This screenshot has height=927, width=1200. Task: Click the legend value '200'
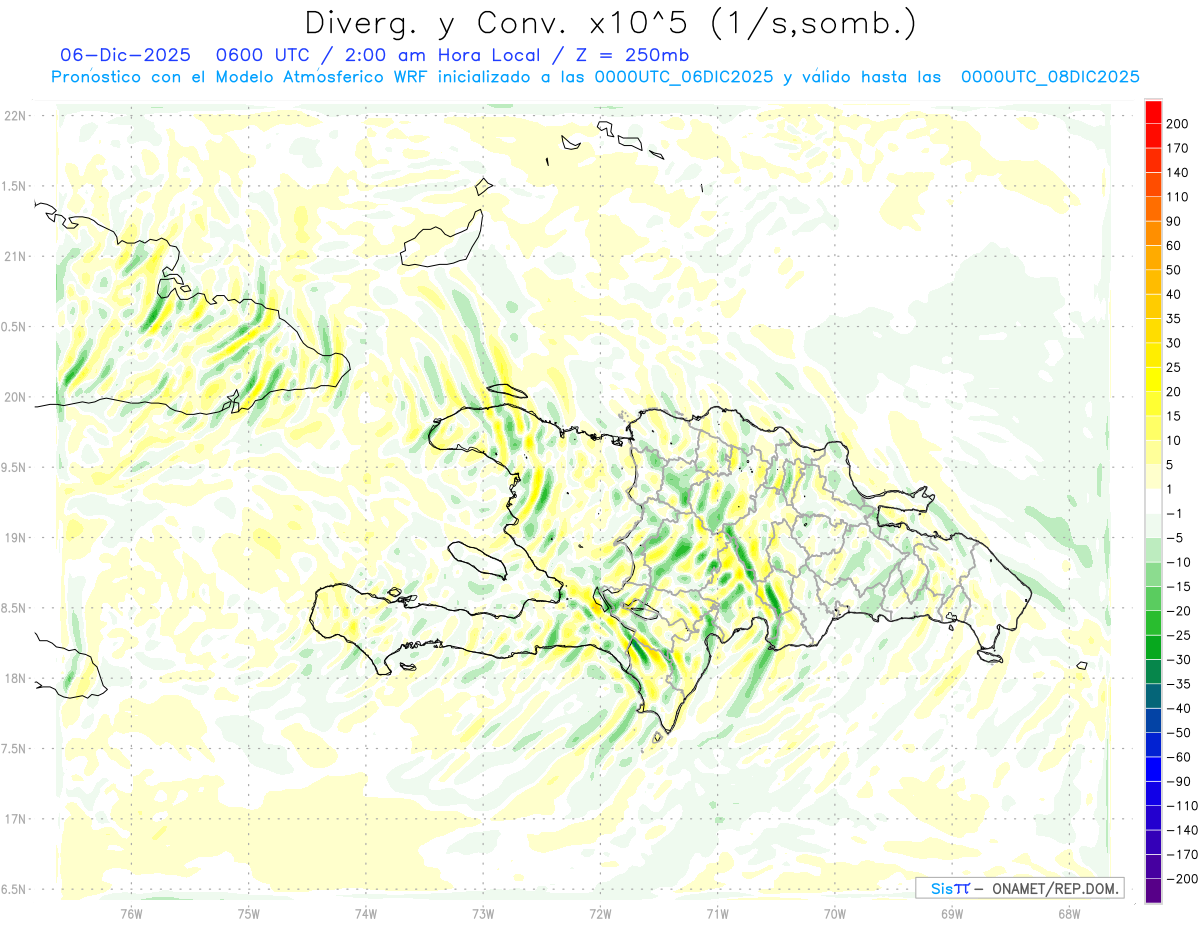point(1178,123)
